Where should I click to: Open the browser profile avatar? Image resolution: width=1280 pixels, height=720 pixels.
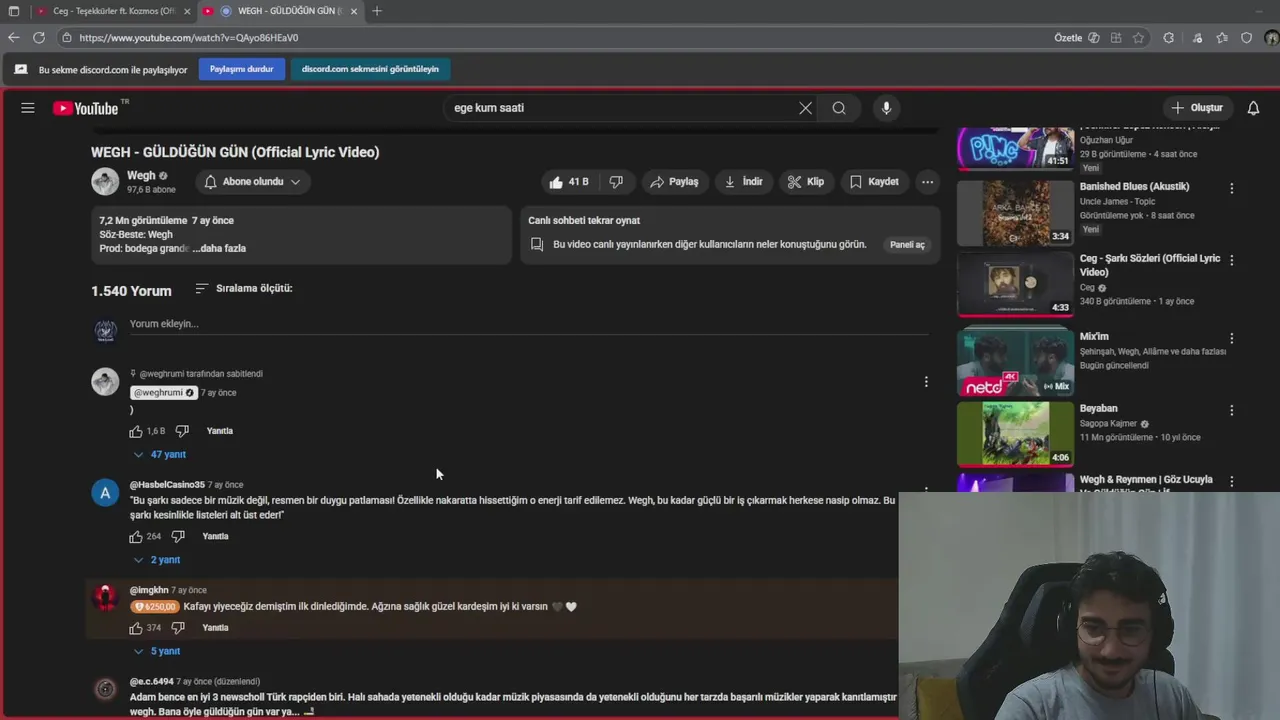pyautogui.click(x=1271, y=38)
